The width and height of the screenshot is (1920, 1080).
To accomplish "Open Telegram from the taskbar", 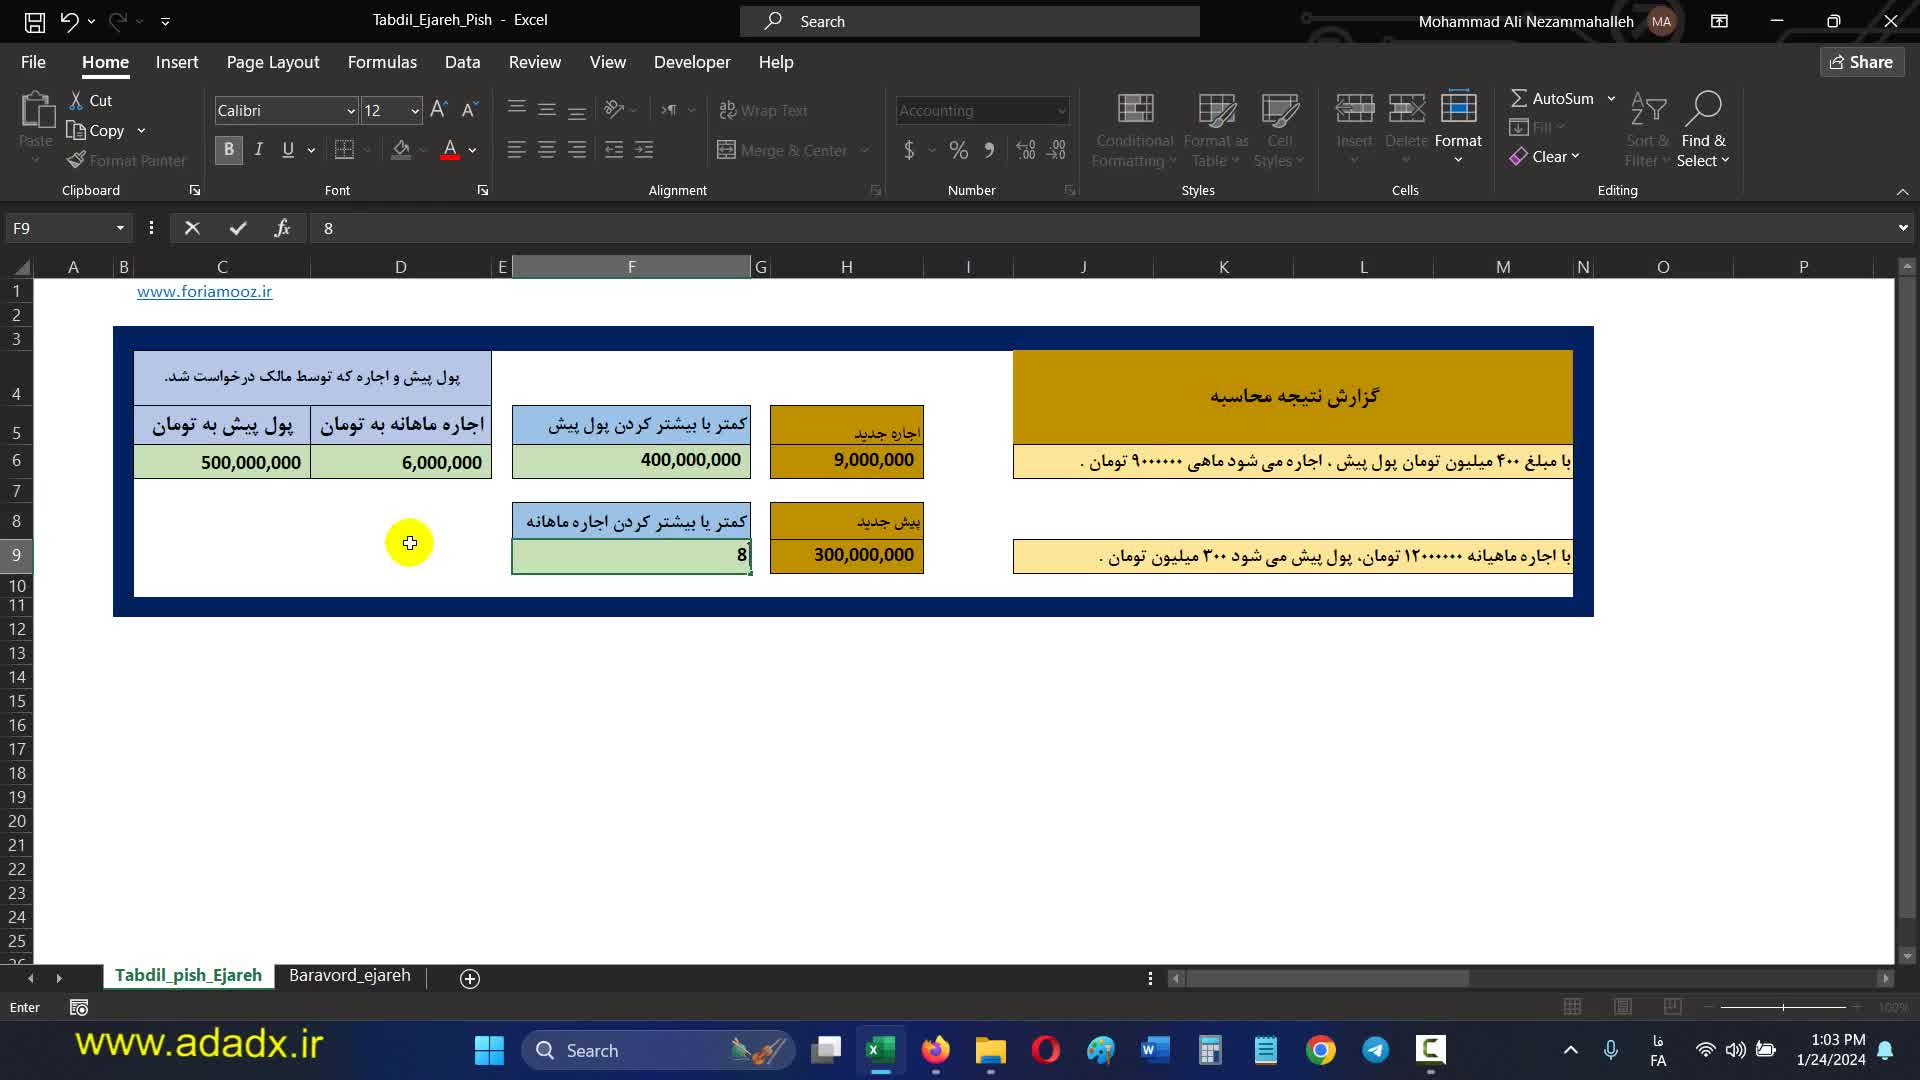I will [1375, 1050].
